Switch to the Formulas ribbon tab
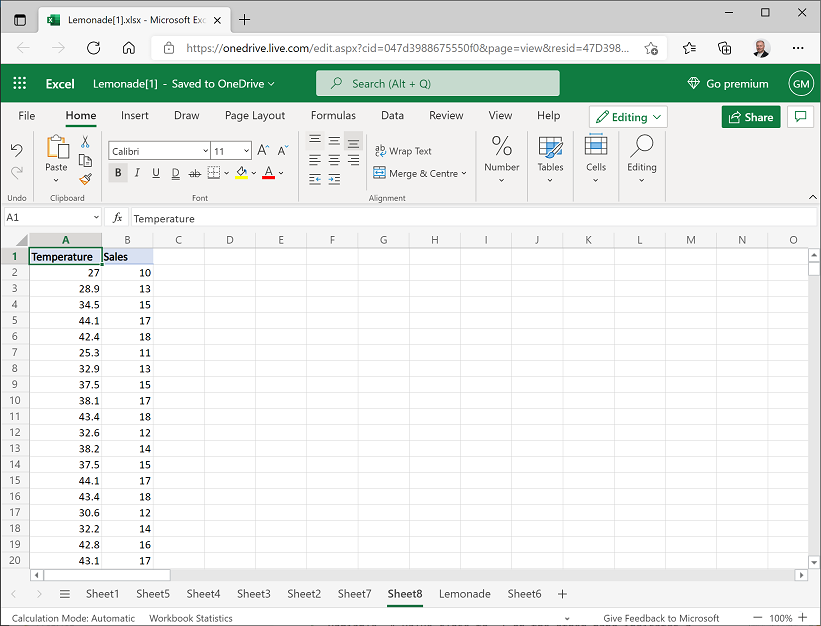This screenshot has width=821, height=626. point(333,115)
